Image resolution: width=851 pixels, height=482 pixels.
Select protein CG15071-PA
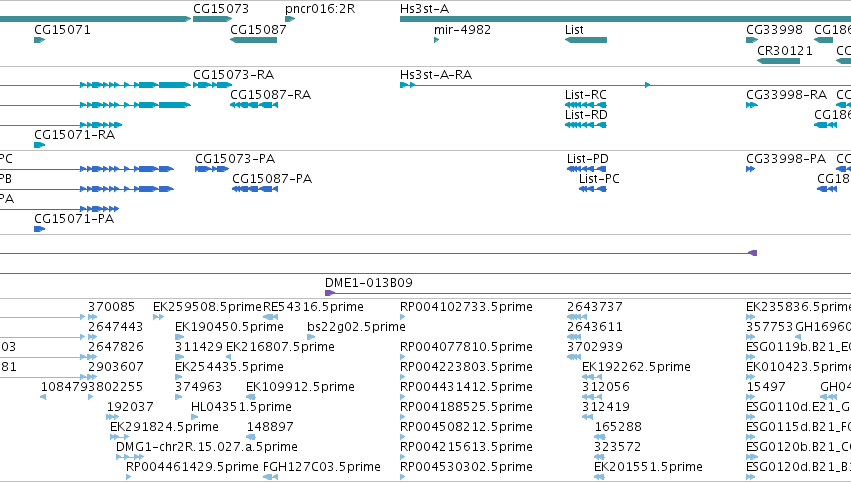74,219
